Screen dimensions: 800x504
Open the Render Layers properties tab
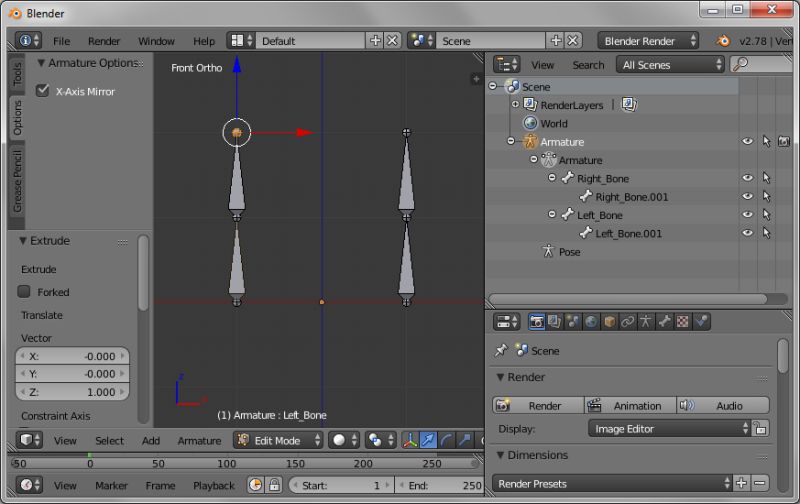554,321
